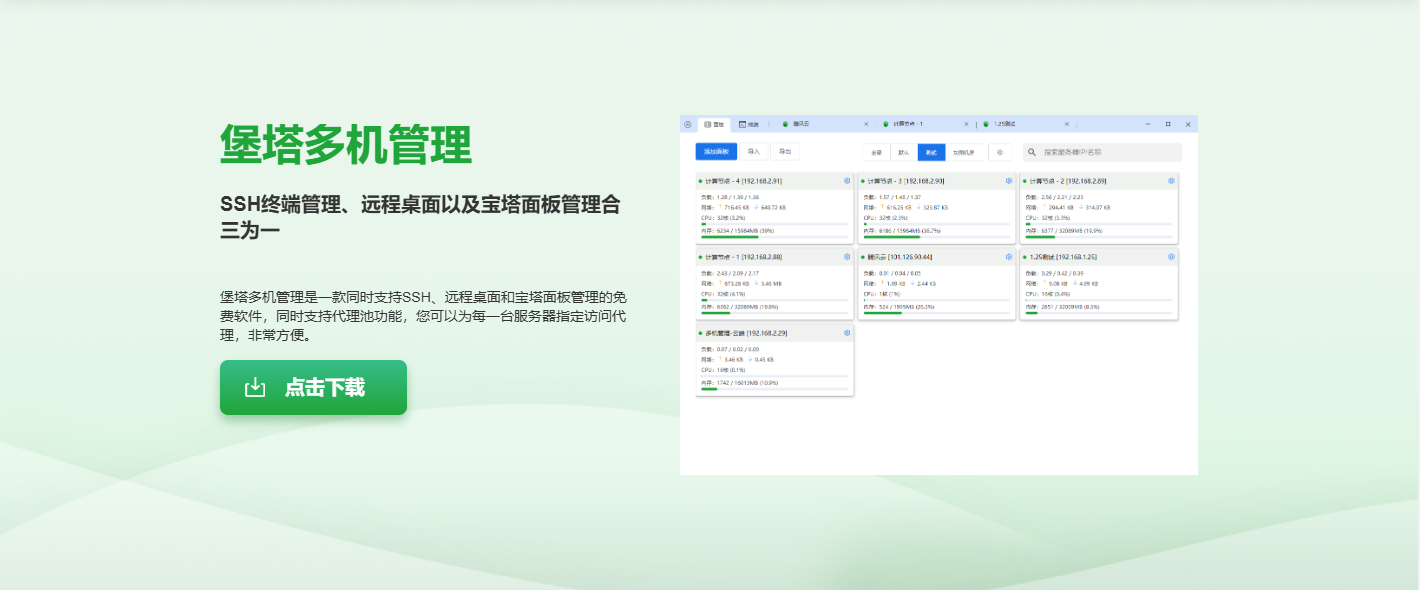This screenshot has height=590, width=1420.
Task: Switch to the 计算节点 - 1 tab
Action: 907,124
